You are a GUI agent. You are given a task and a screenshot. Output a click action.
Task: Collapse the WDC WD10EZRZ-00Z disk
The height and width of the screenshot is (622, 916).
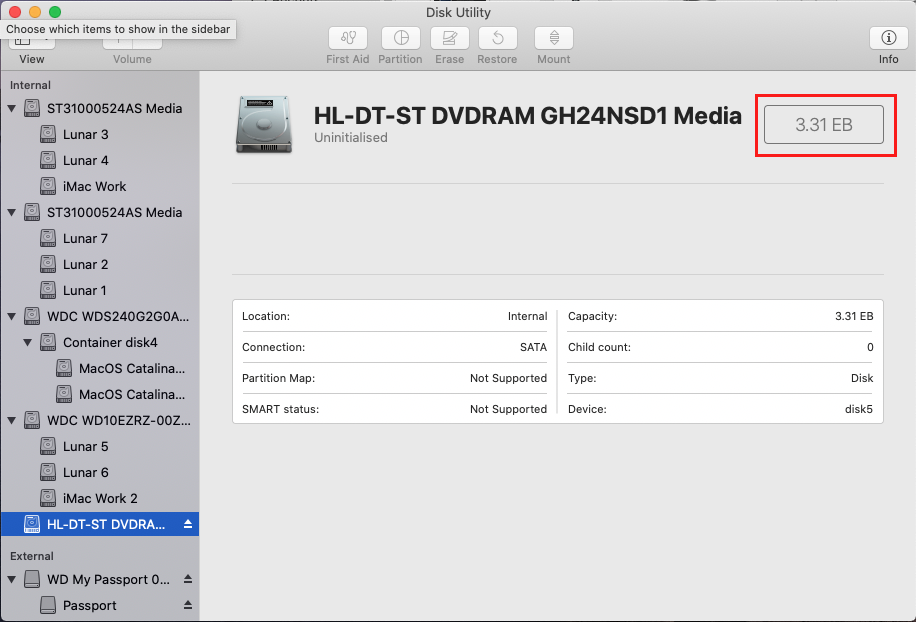point(12,421)
